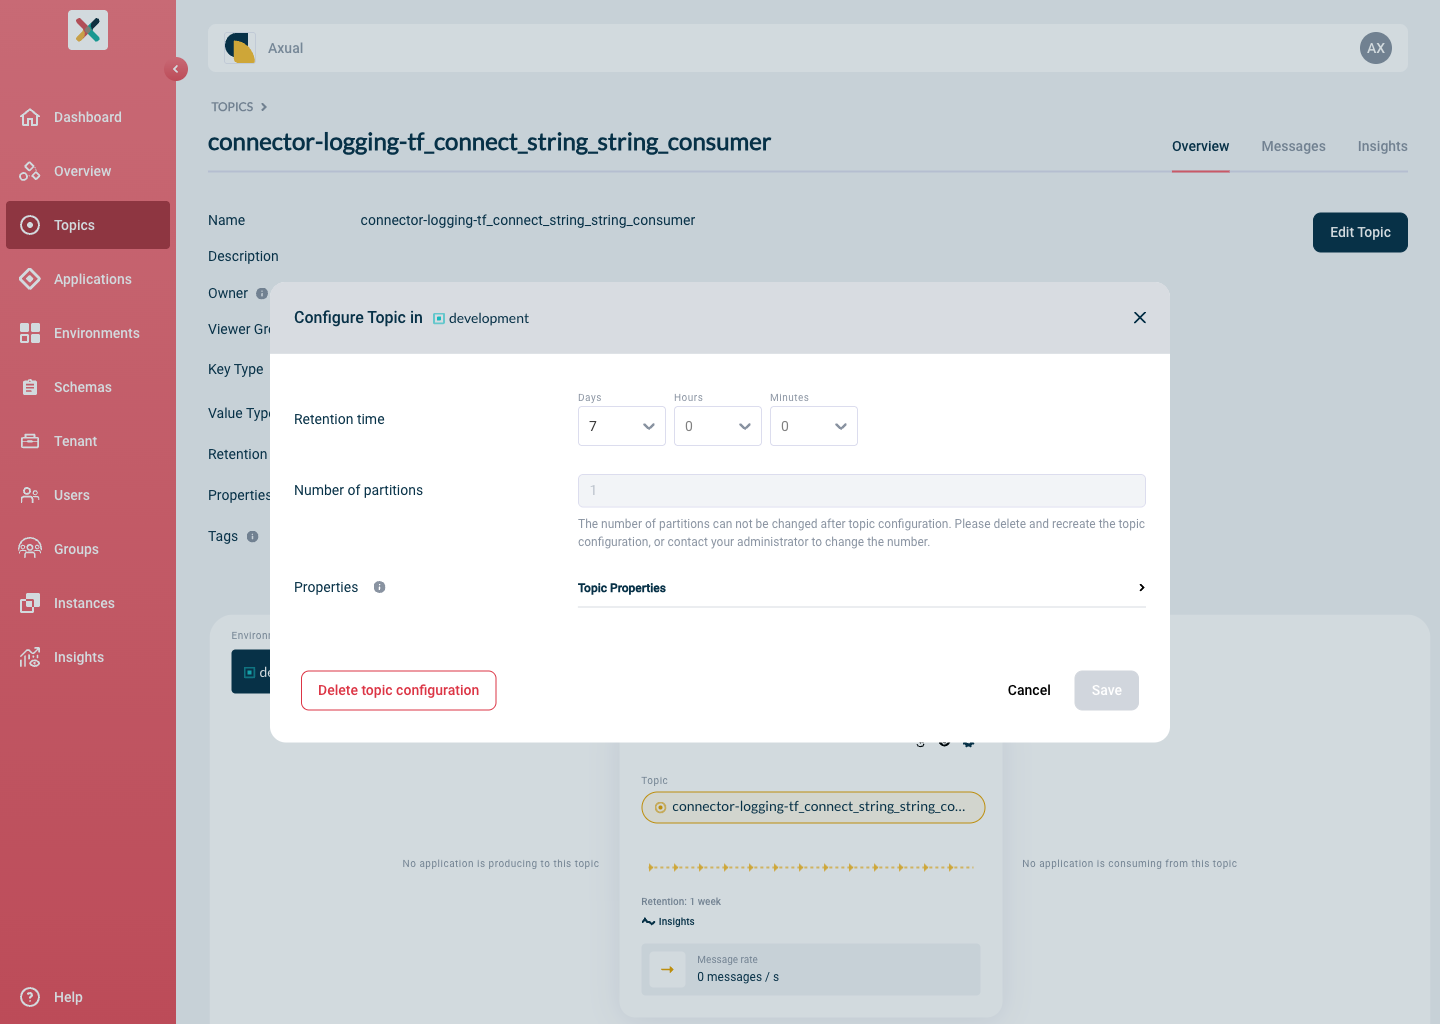Open the Users people icon
Screen dimensions: 1440x1024
tap(30, 495)
